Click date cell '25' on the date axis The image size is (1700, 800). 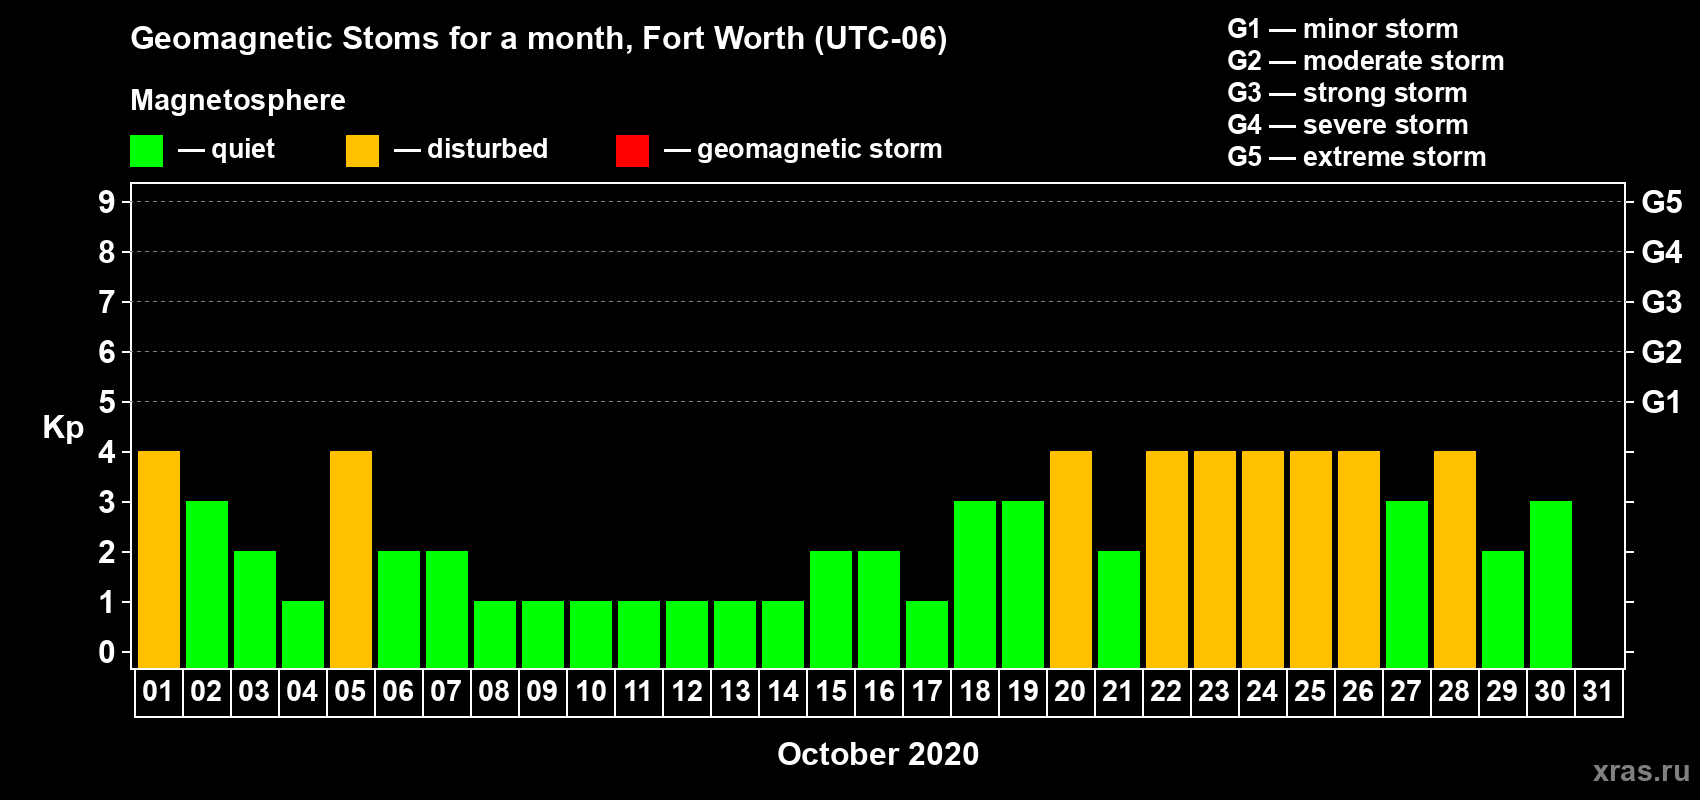[x=1311, y=692]
